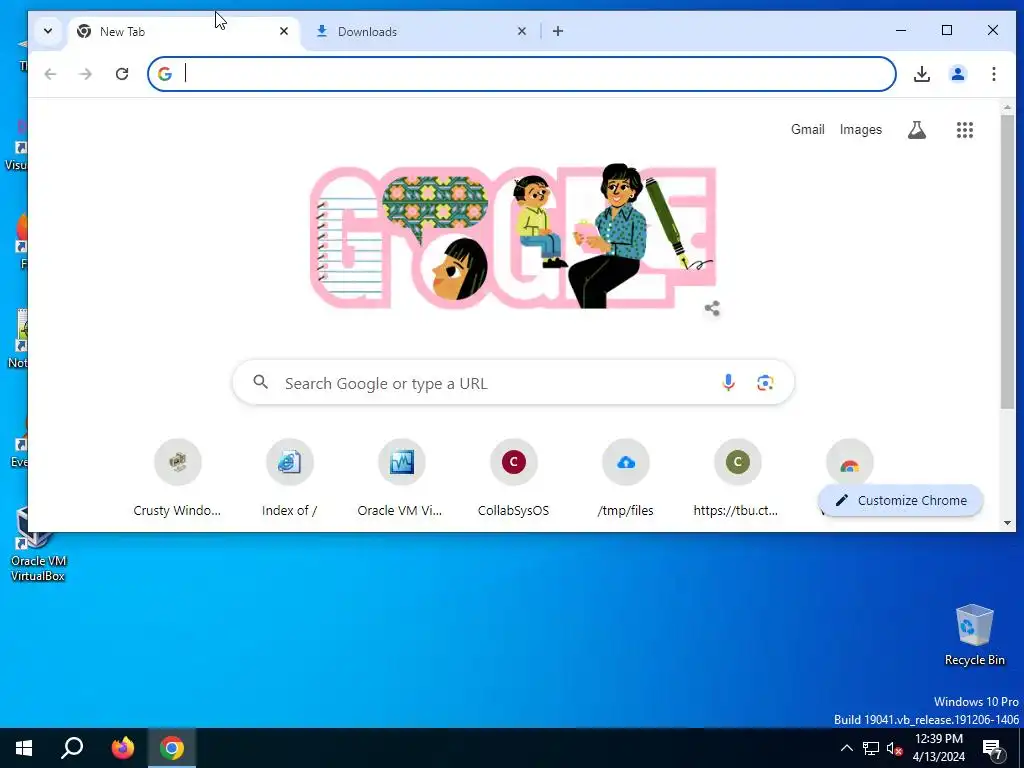1024x768 pixels.
Task: Click the Search Google or type a URL box
Action: pyautogui.click(x=513, y=383)
